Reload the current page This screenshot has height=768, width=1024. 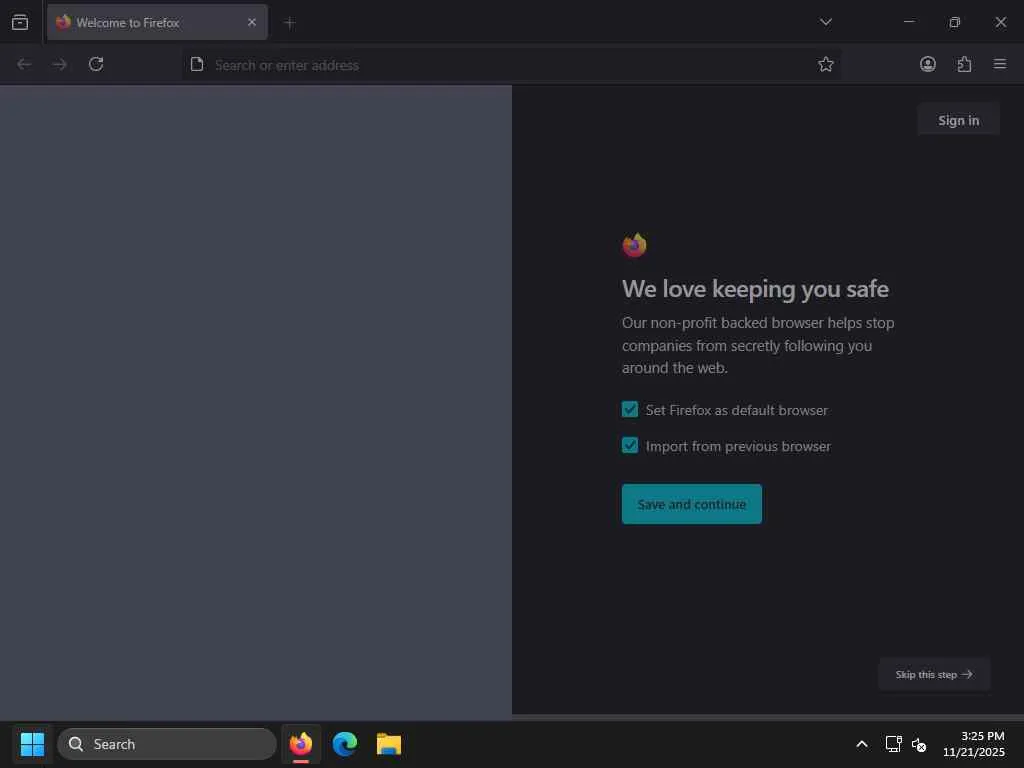coord(96,64)
